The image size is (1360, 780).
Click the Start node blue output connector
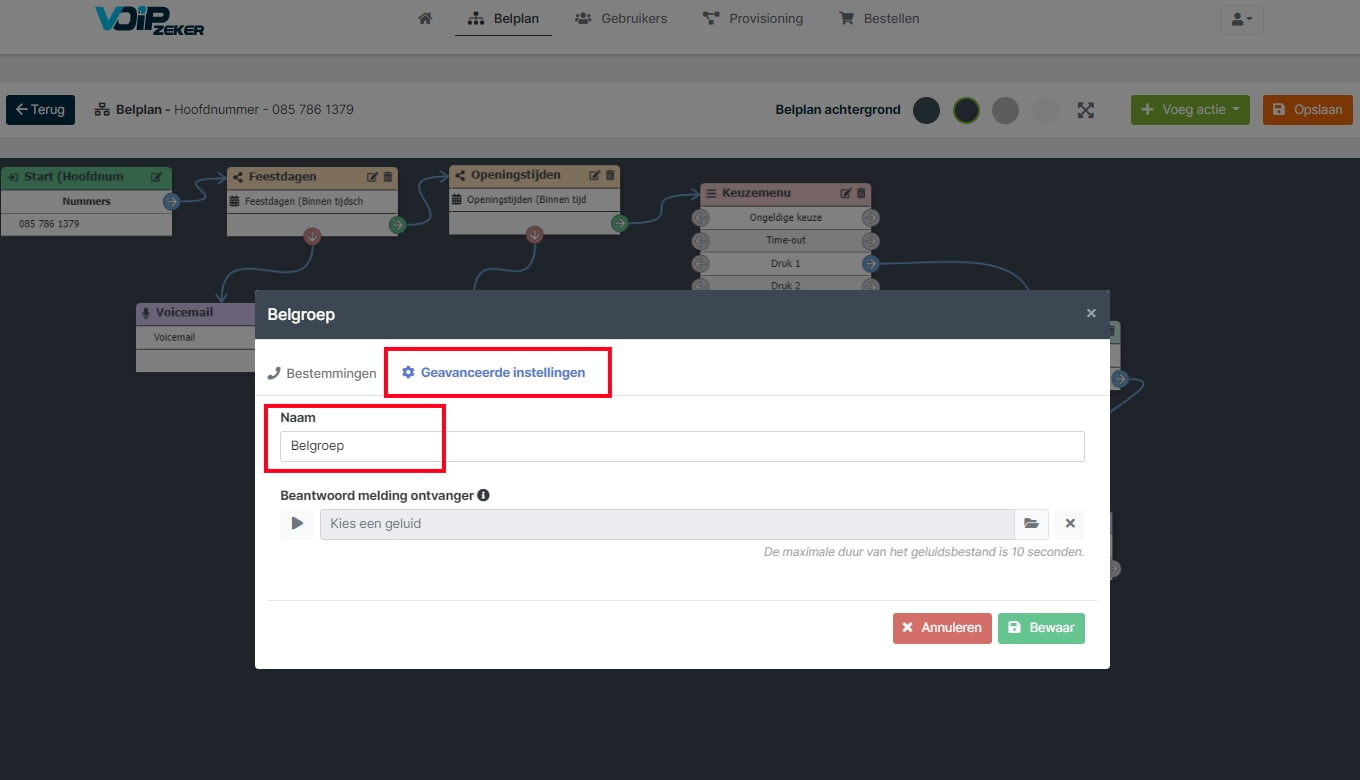[171, 202]
